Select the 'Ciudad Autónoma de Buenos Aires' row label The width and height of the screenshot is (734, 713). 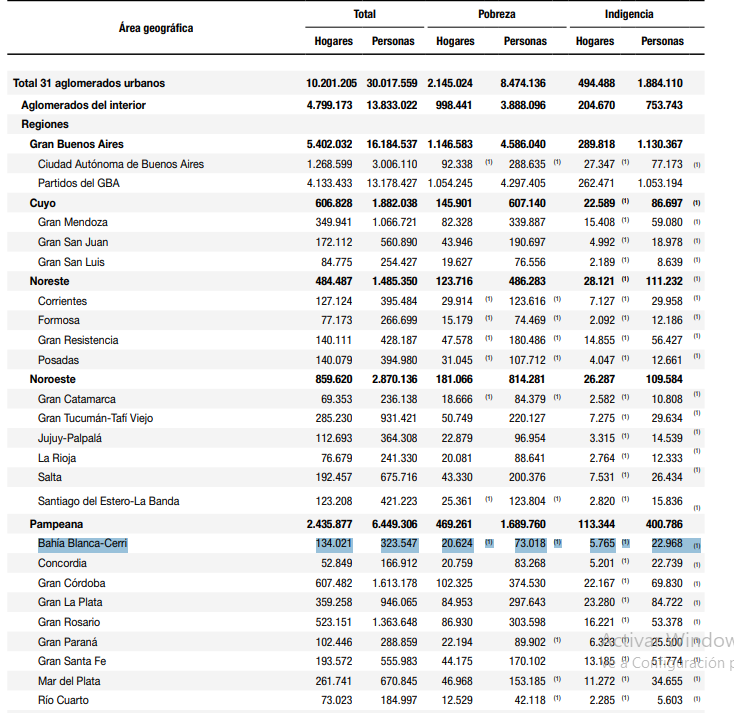tap(120, 164)
